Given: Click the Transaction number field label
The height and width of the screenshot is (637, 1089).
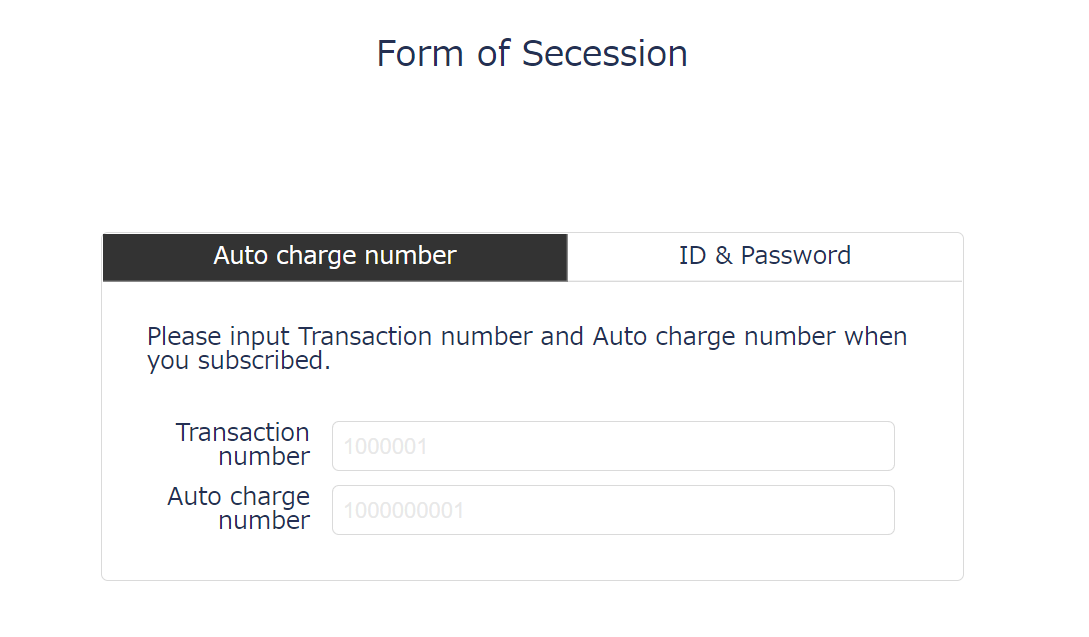Looking at the screenshot, I should point(243,444).
